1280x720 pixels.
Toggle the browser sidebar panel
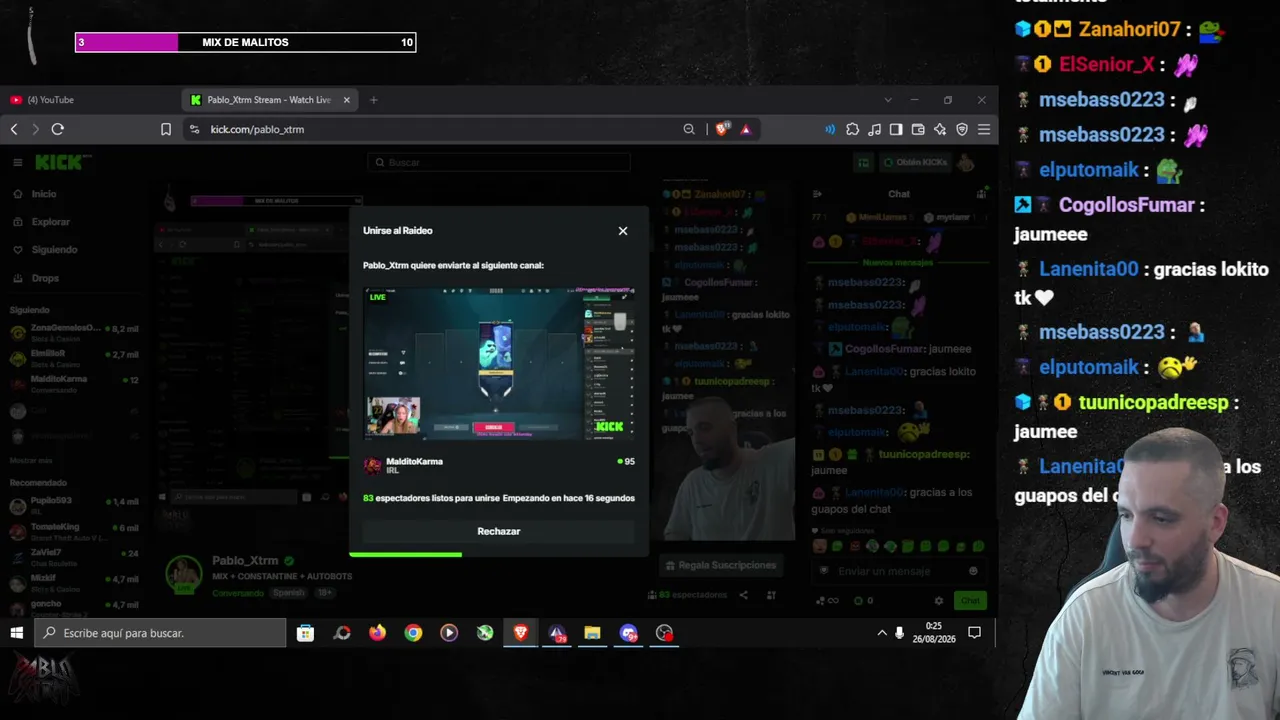point(896,129)
